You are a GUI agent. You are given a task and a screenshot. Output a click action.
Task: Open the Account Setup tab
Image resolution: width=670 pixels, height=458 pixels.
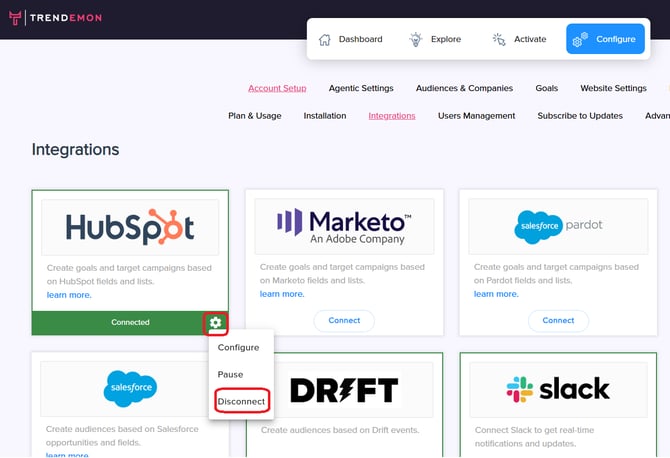tap(277, 88)
